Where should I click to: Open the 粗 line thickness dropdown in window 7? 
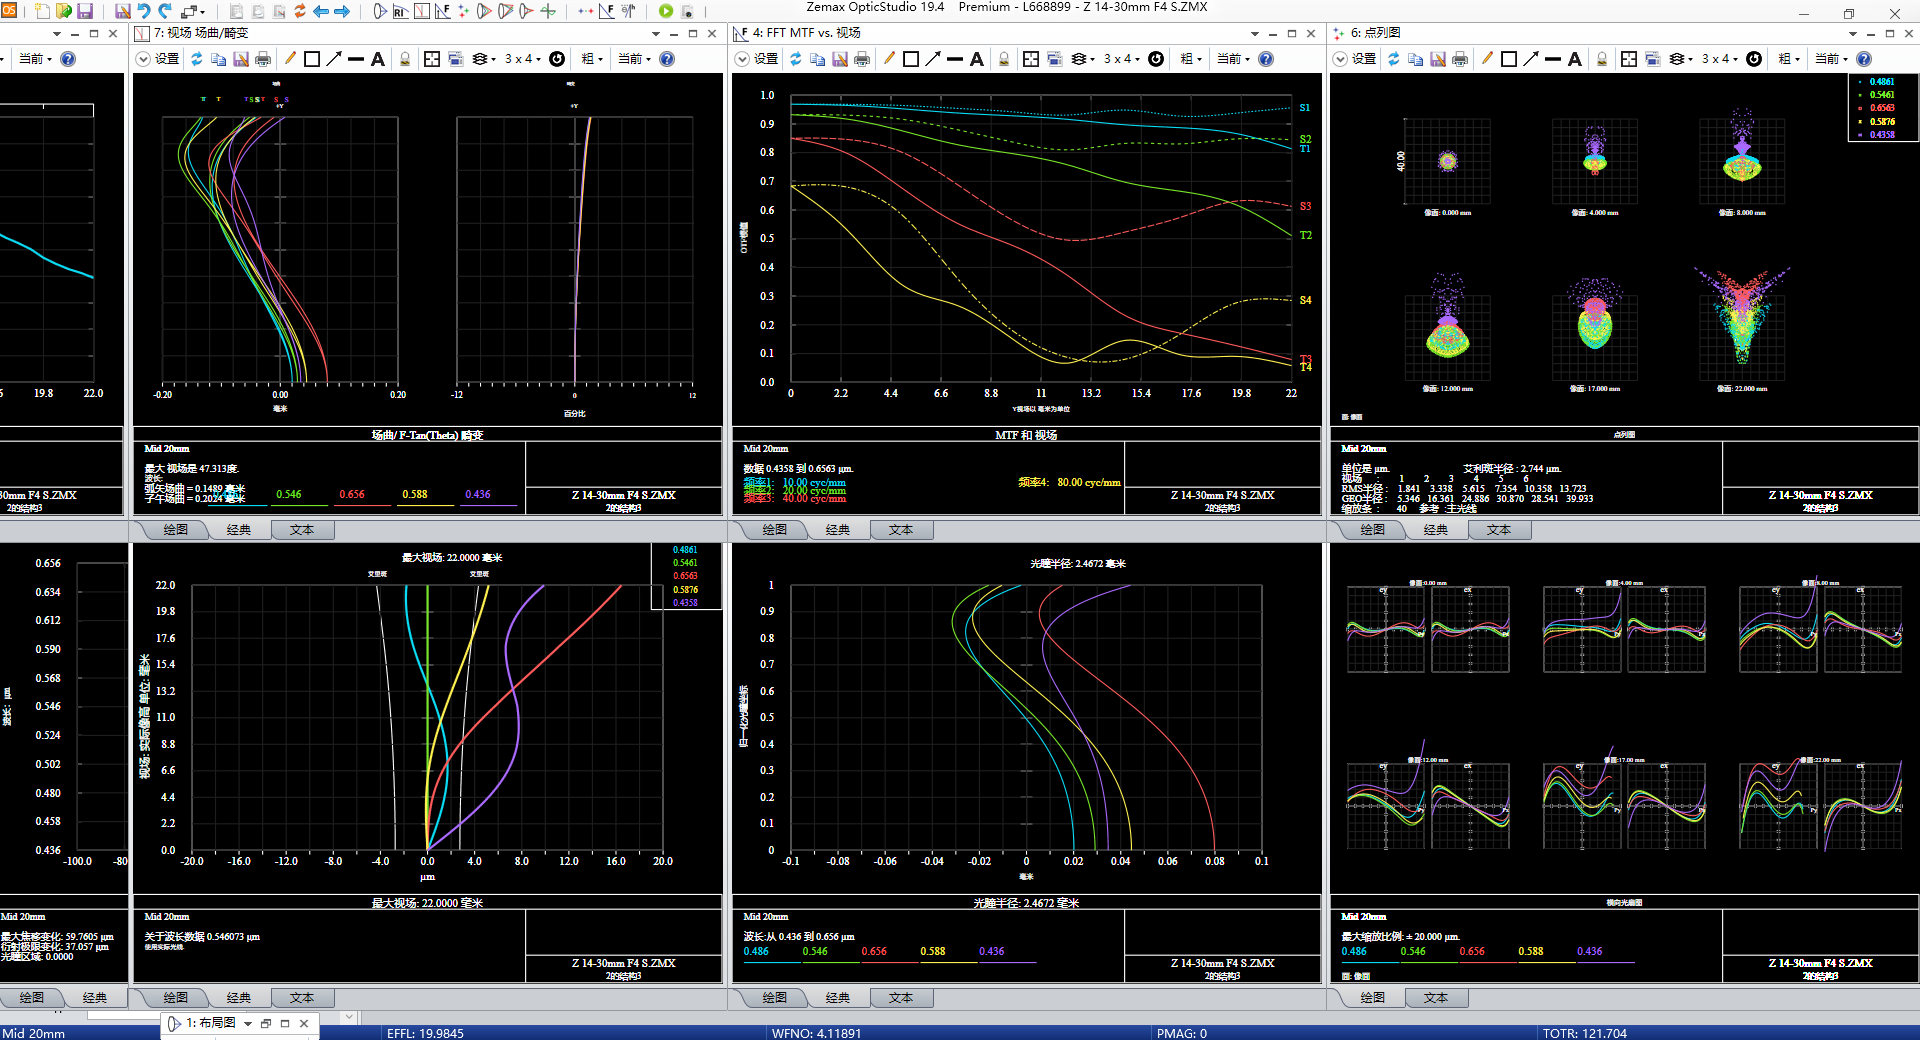(x=592, y=59)
